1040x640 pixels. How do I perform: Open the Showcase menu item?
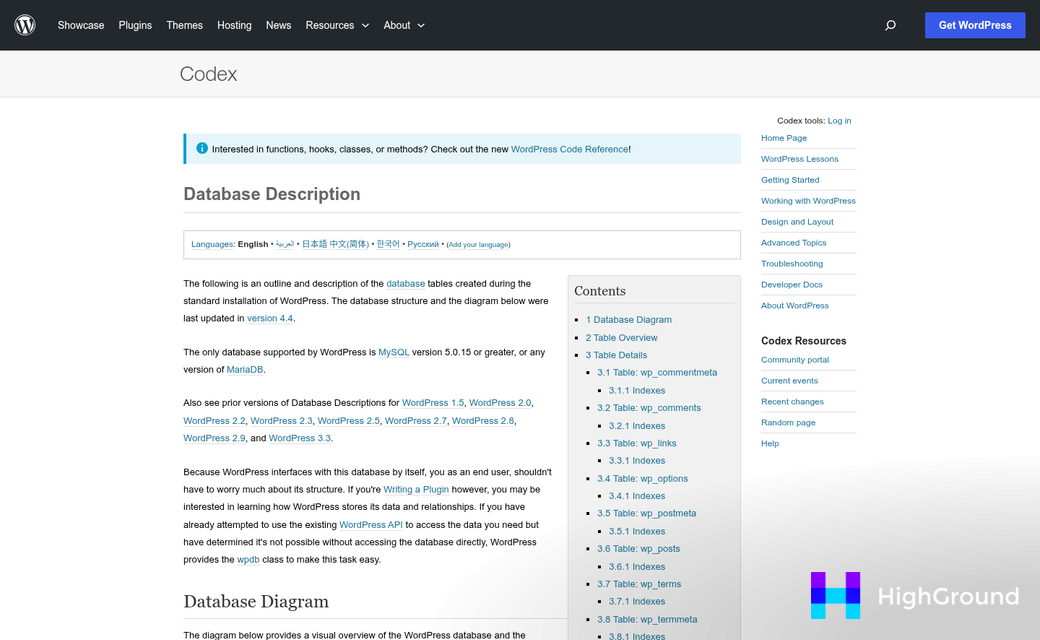pyautogui.click(x=81, y=25)
